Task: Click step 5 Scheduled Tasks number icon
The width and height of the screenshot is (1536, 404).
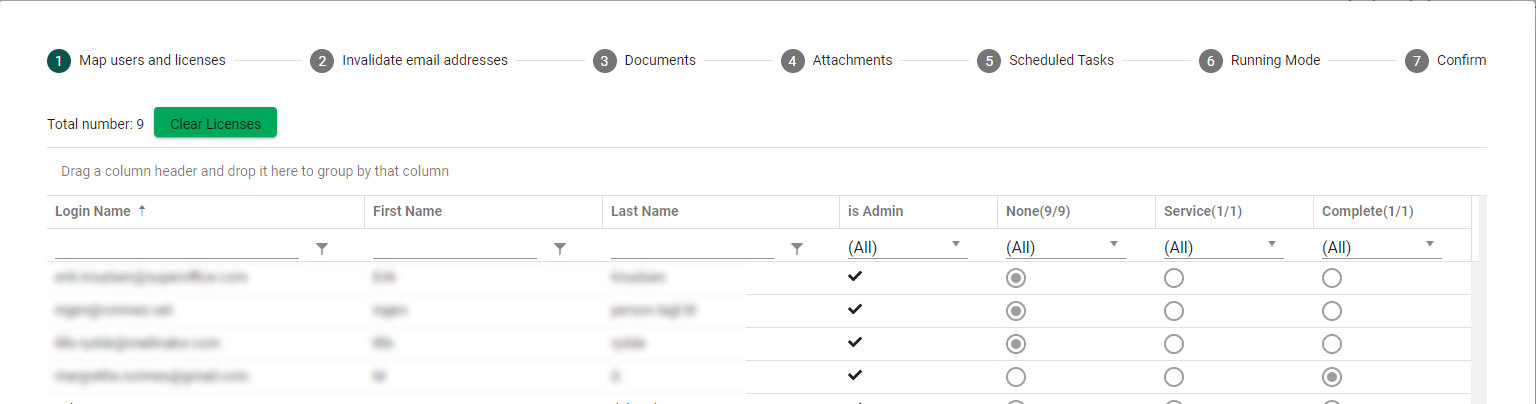Action: (x=989, y=61)
